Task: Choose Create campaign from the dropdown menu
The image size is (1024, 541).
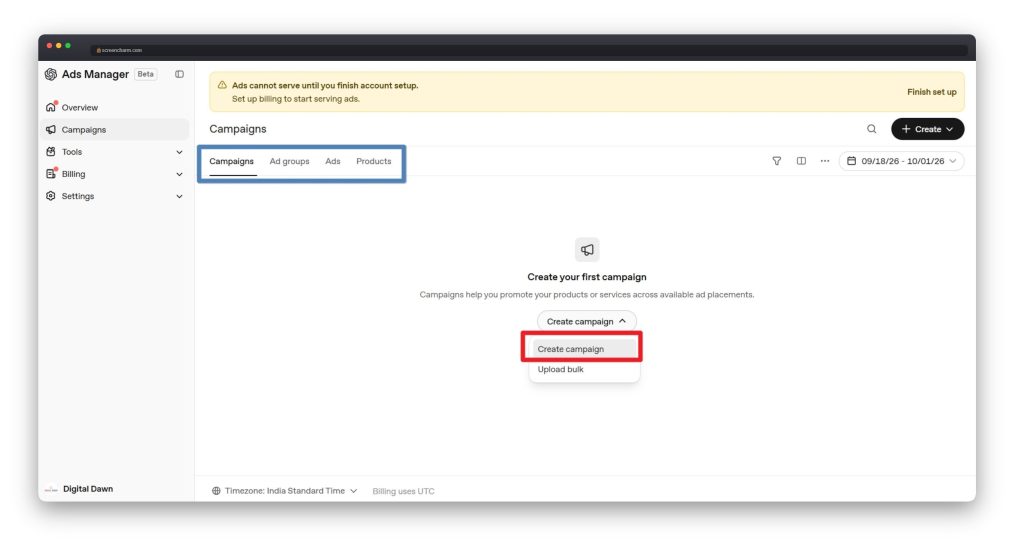Action: (x=584, y=349)
